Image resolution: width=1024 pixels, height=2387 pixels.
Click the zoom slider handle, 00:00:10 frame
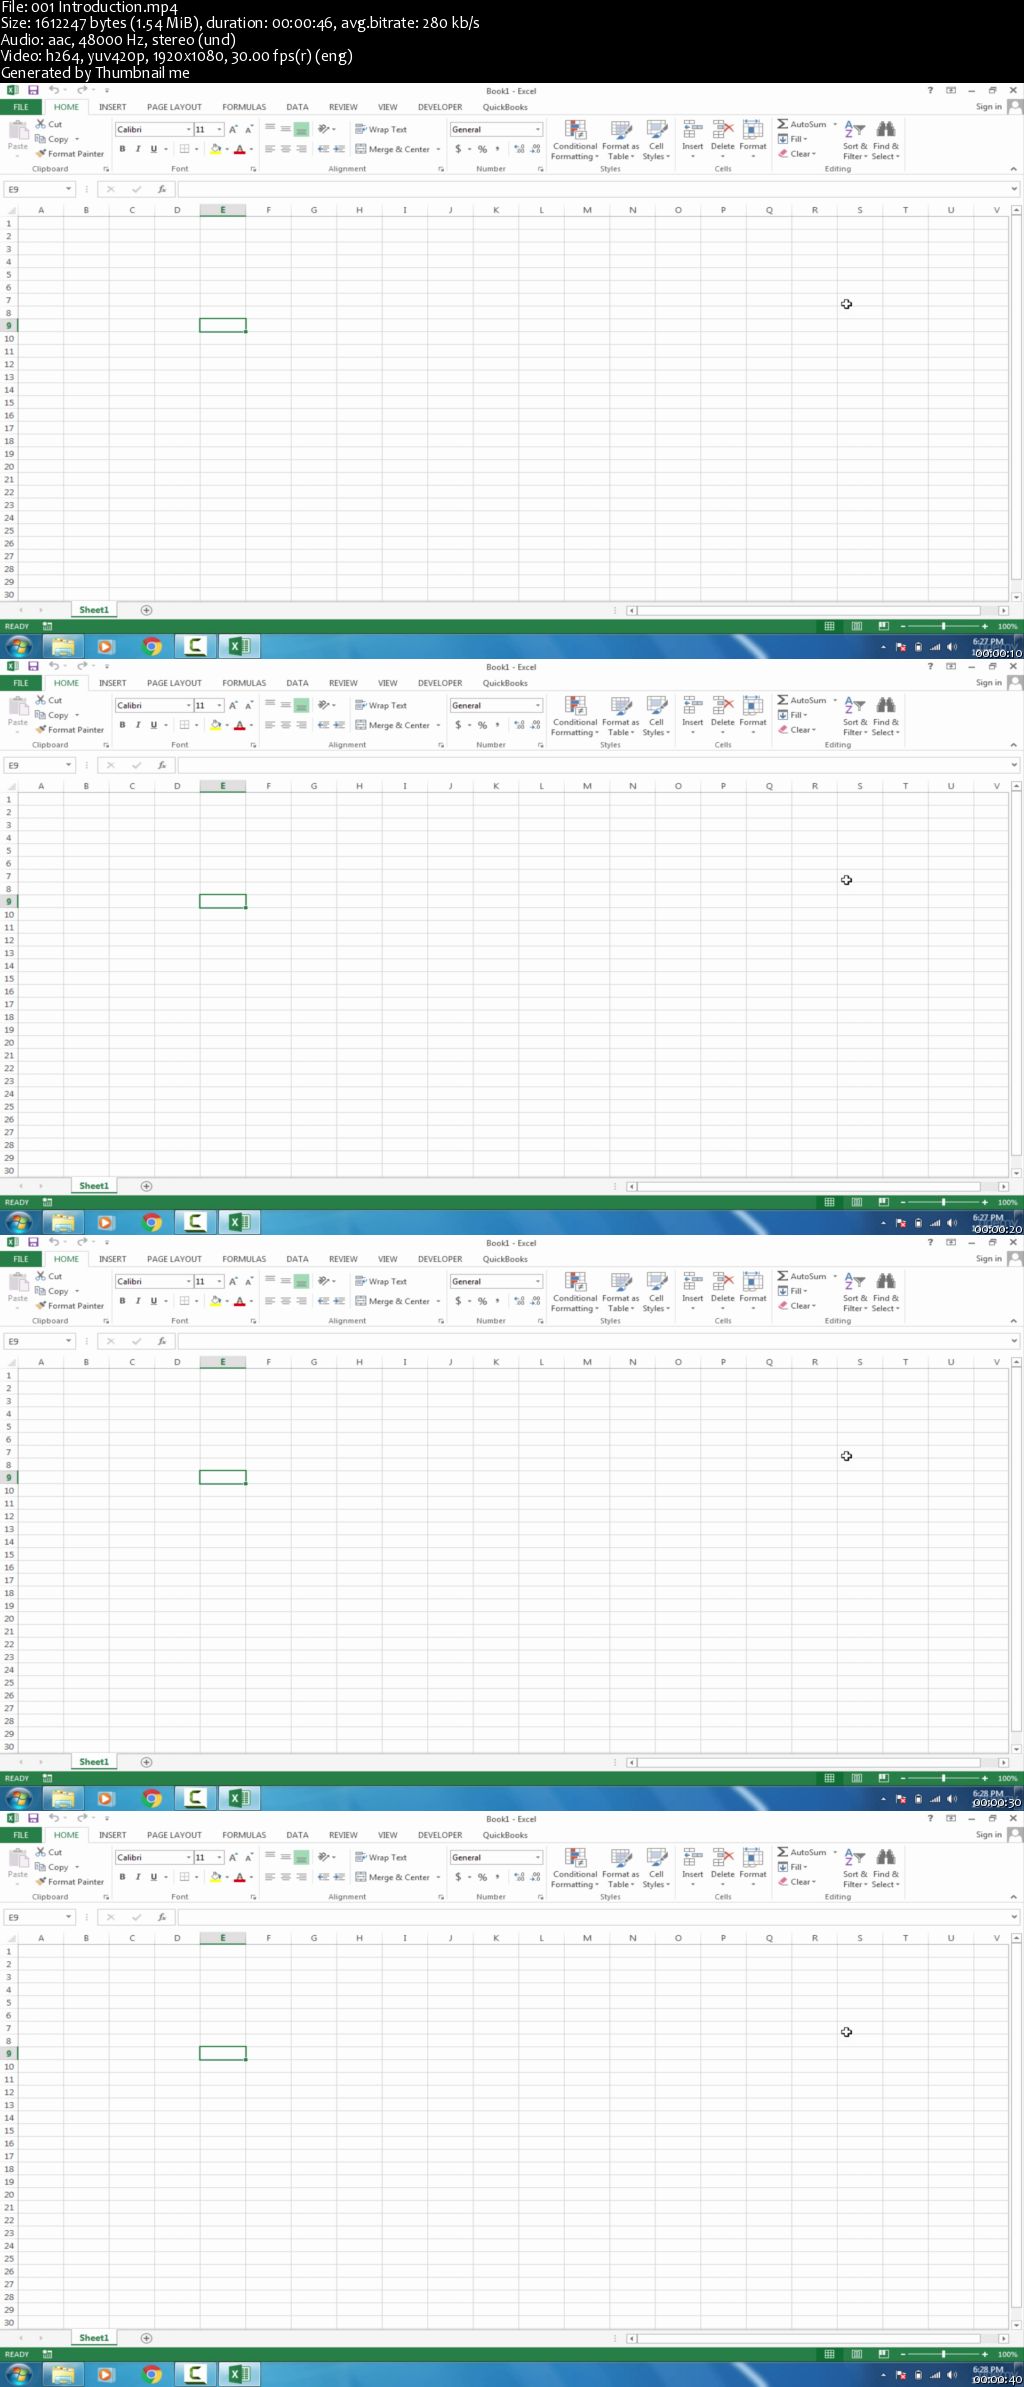click(x=943, y=626)
